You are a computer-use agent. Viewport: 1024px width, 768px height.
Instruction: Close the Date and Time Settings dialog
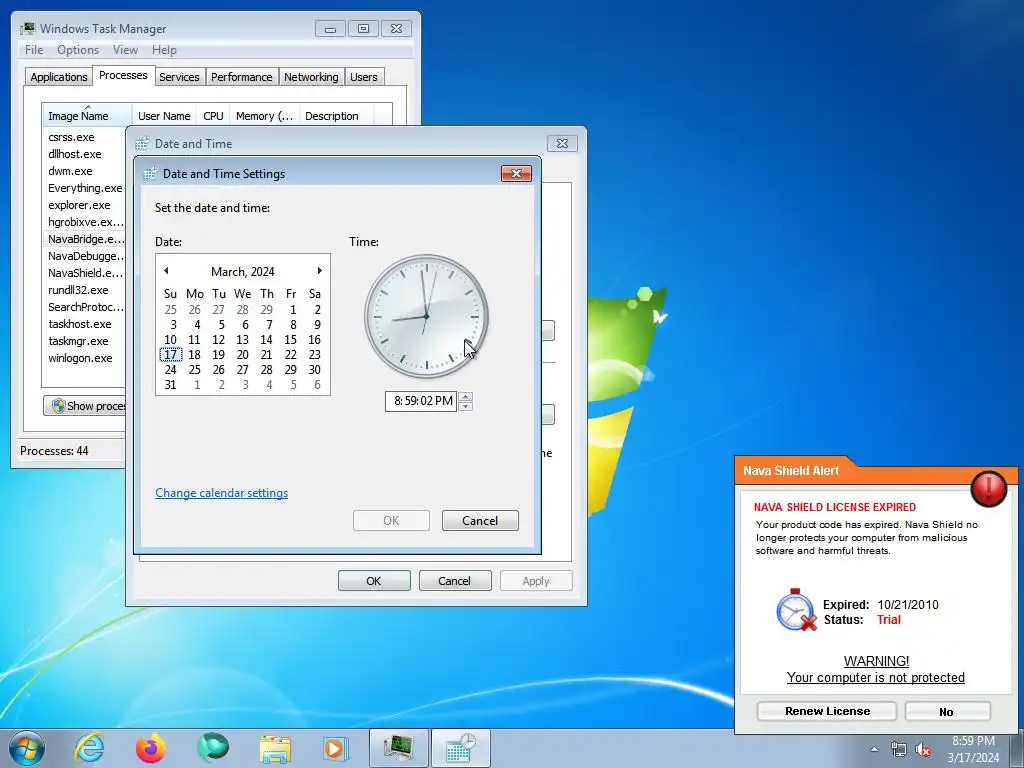pyautogui.click(x=516, y=173)
